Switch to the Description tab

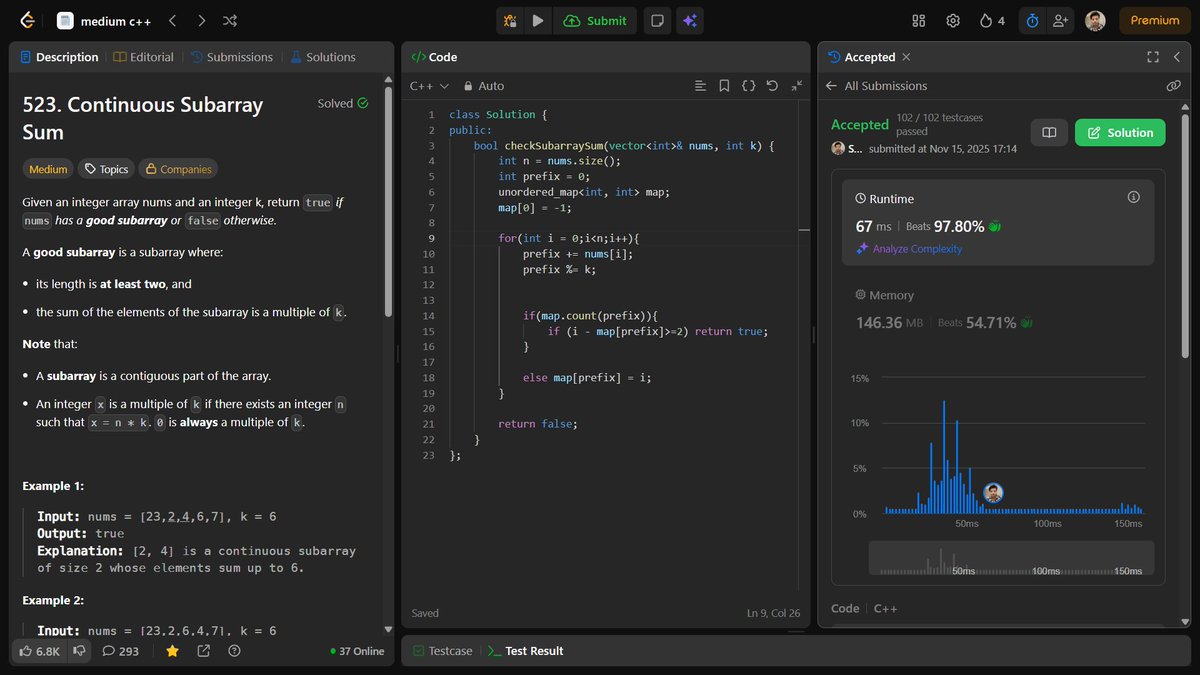tap(59, 57)
